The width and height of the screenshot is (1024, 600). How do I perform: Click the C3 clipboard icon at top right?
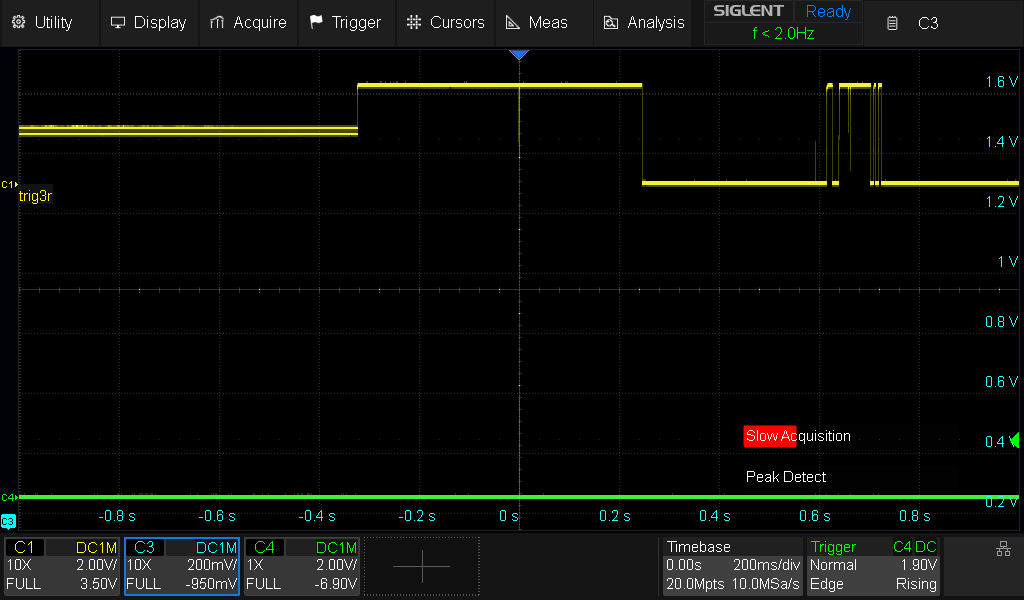click(x=893, y=23)
